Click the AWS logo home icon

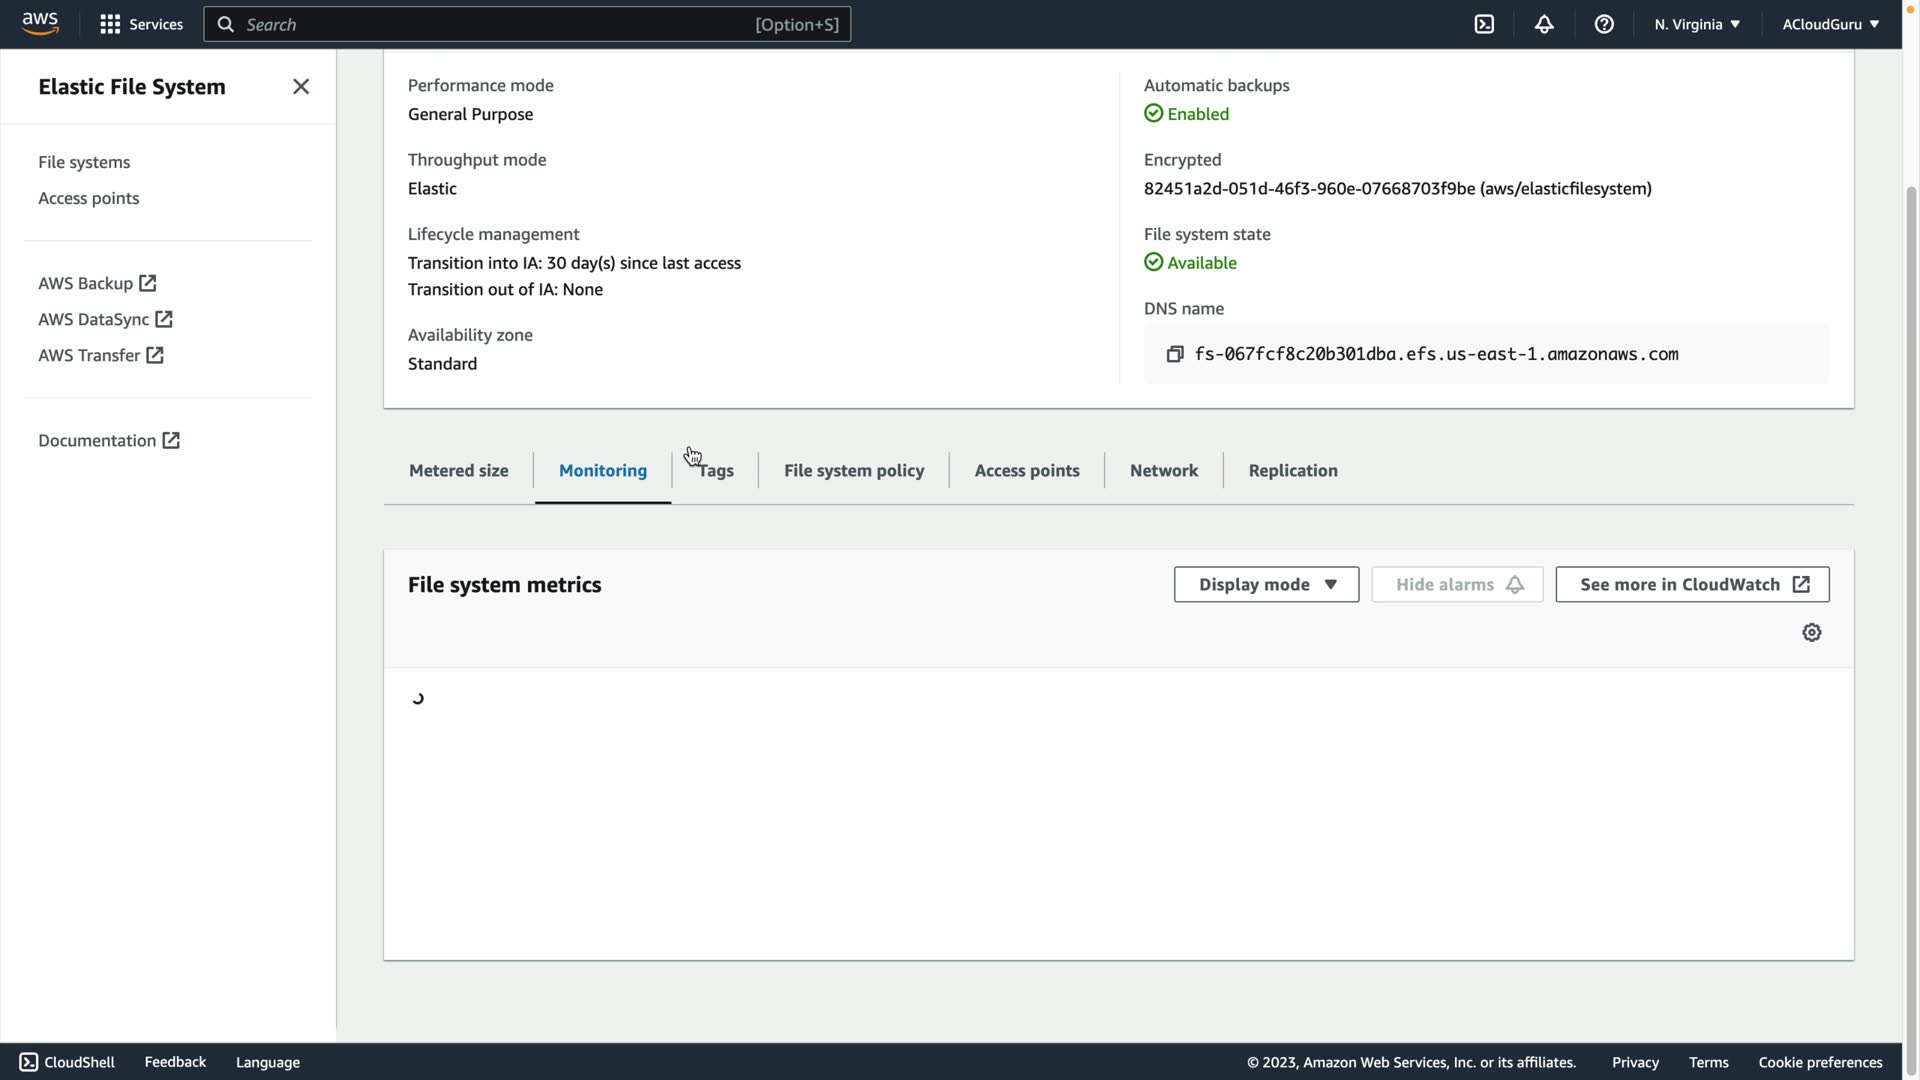coord(40,23)
